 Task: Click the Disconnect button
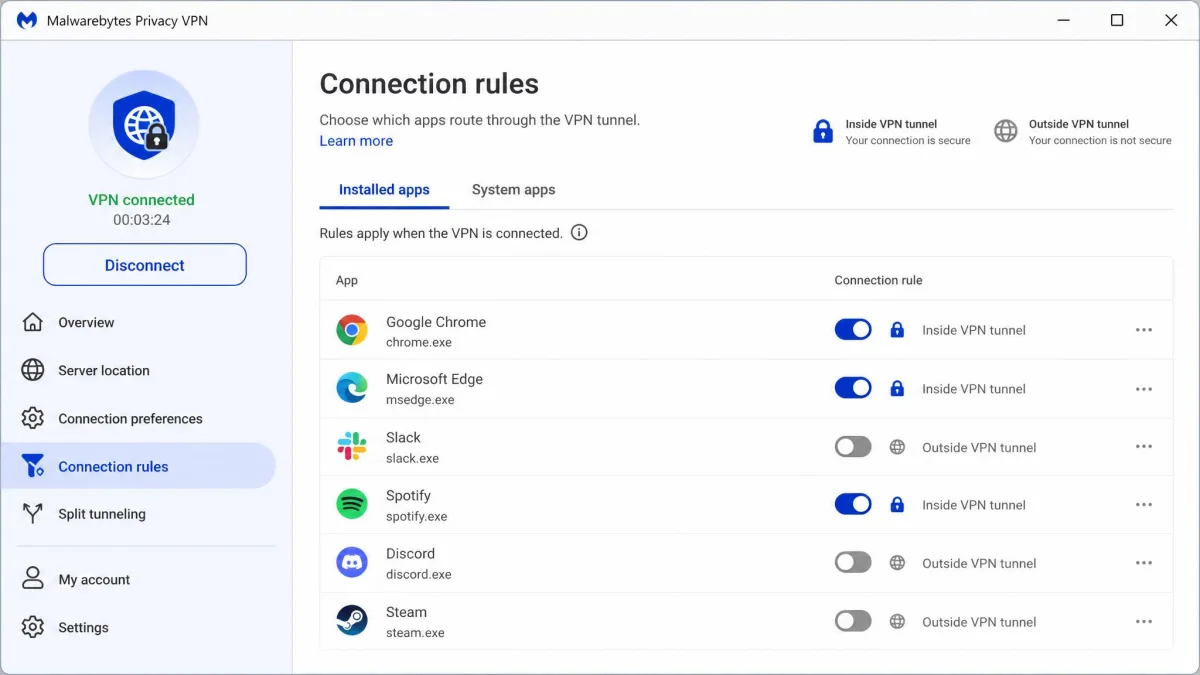click(x=145, y=265)
